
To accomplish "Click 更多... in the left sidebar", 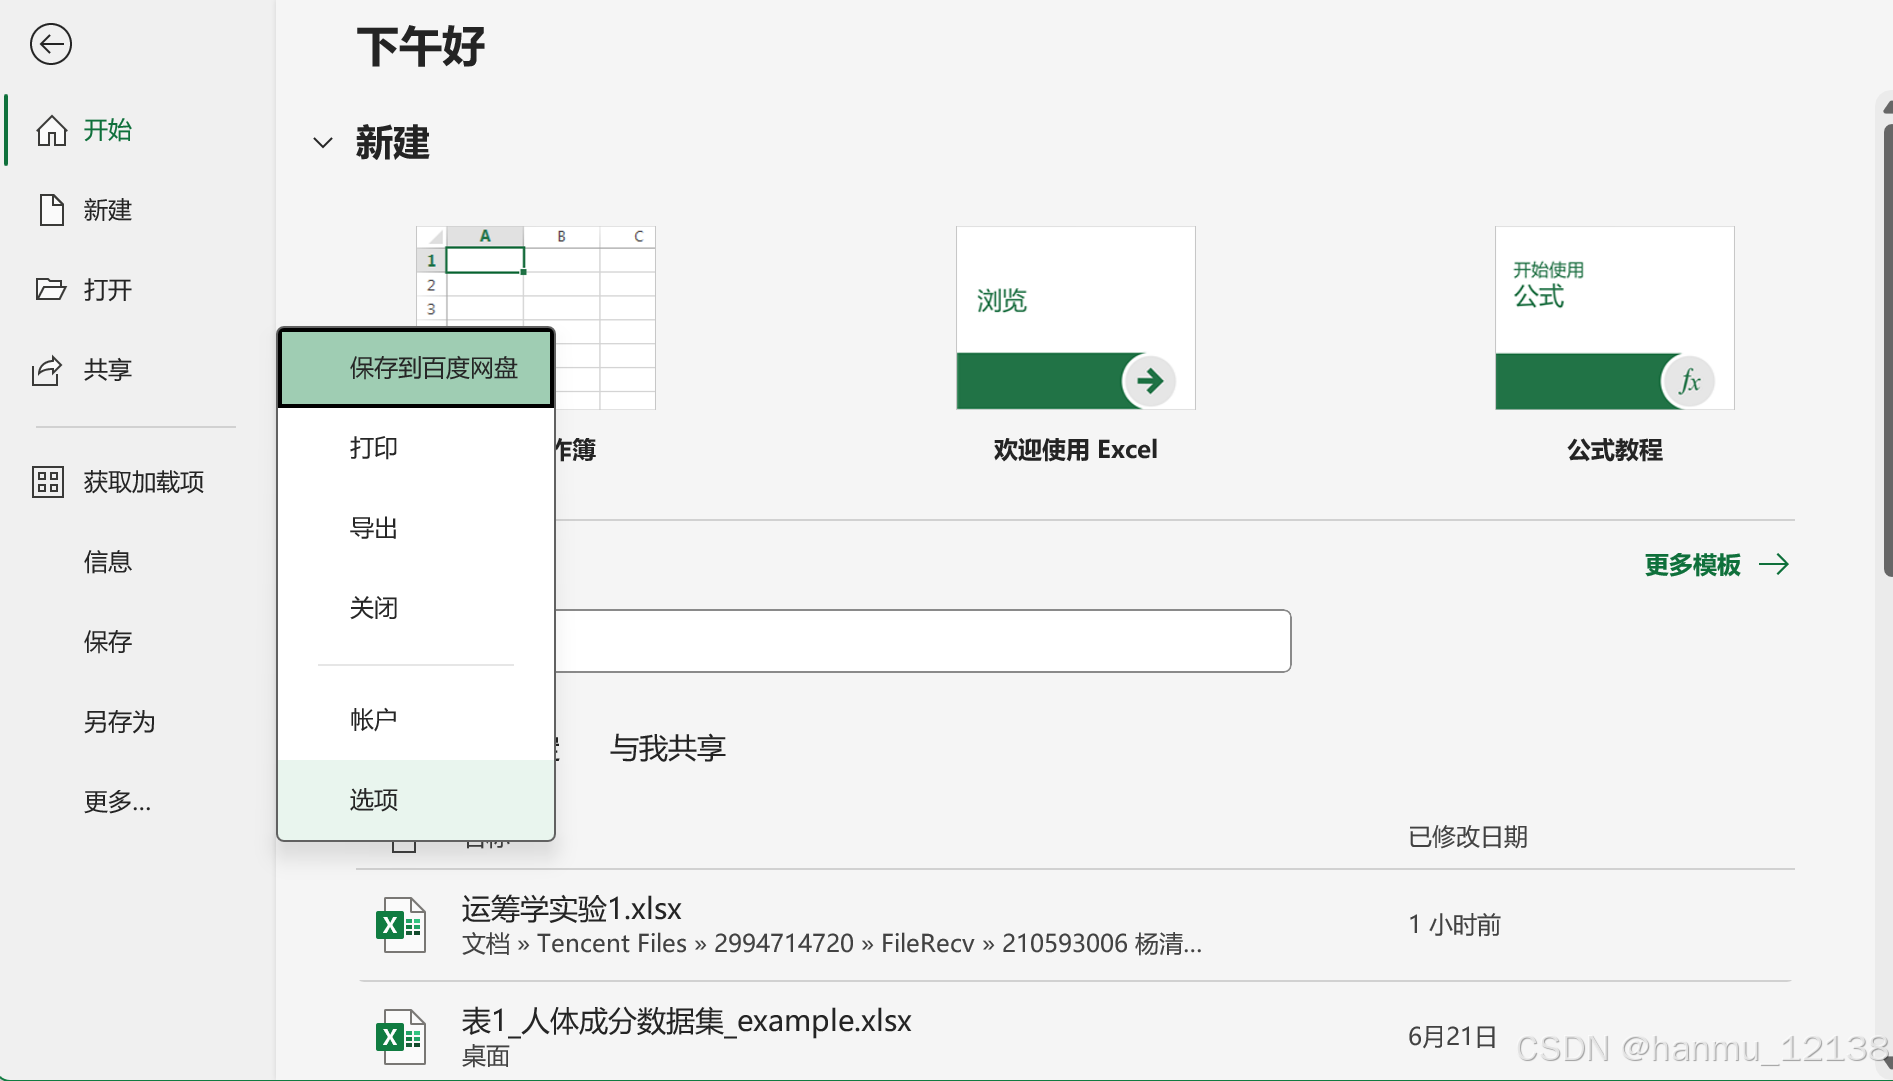I will coord(118,802).
